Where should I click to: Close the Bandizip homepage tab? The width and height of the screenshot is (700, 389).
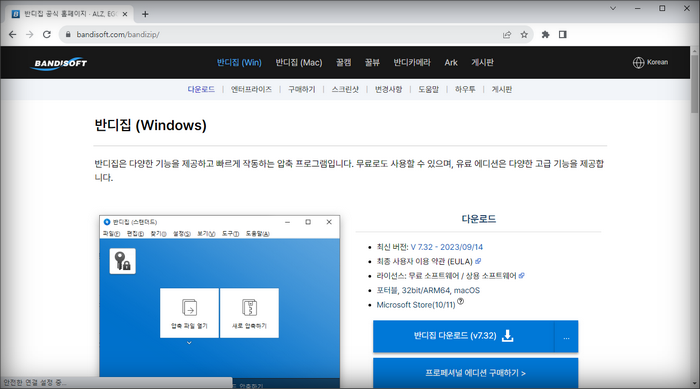(x=125, y=14)
